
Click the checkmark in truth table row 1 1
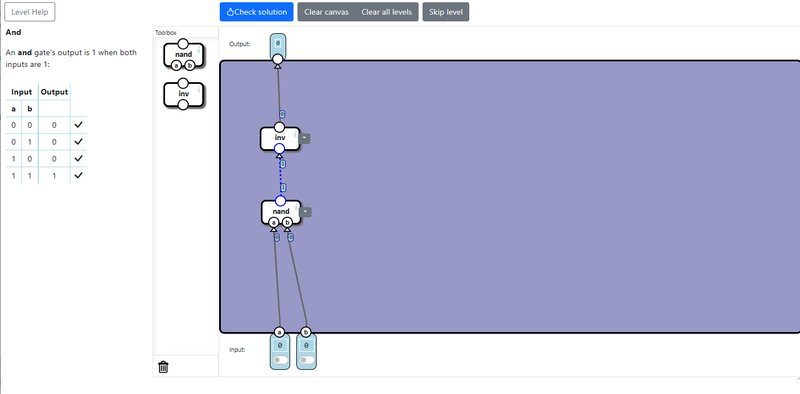tap(78, 175)
